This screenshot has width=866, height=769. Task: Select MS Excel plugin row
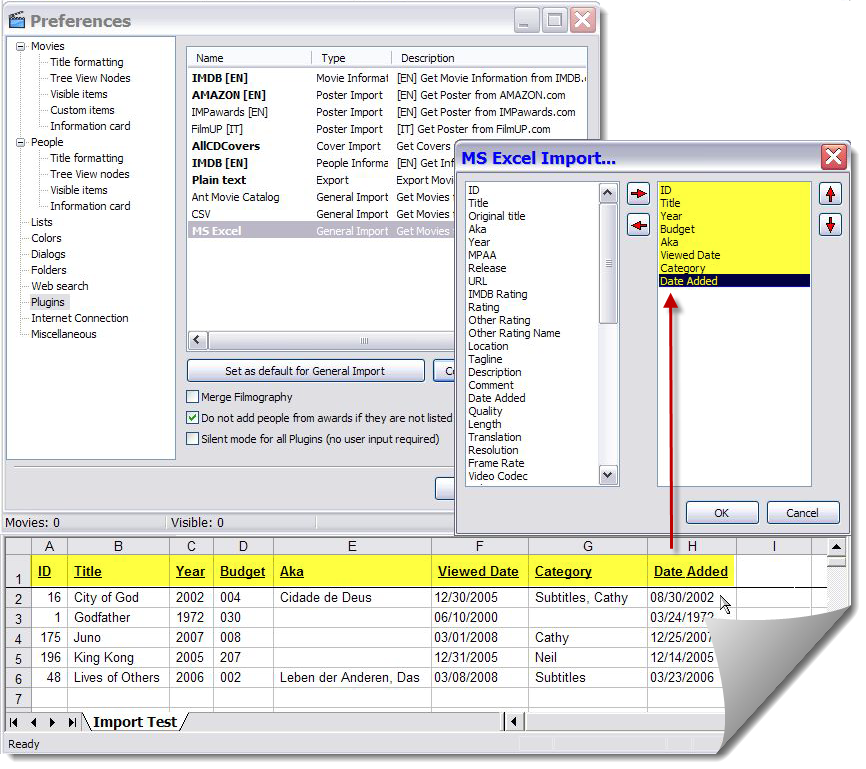(x=320, y=231)
